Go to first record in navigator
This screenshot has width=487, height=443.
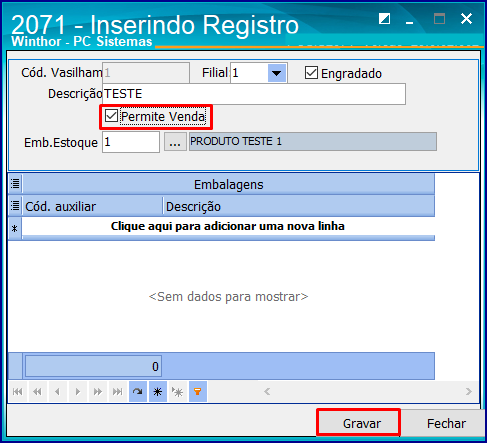pyautogui.click(x=17, y=391)
